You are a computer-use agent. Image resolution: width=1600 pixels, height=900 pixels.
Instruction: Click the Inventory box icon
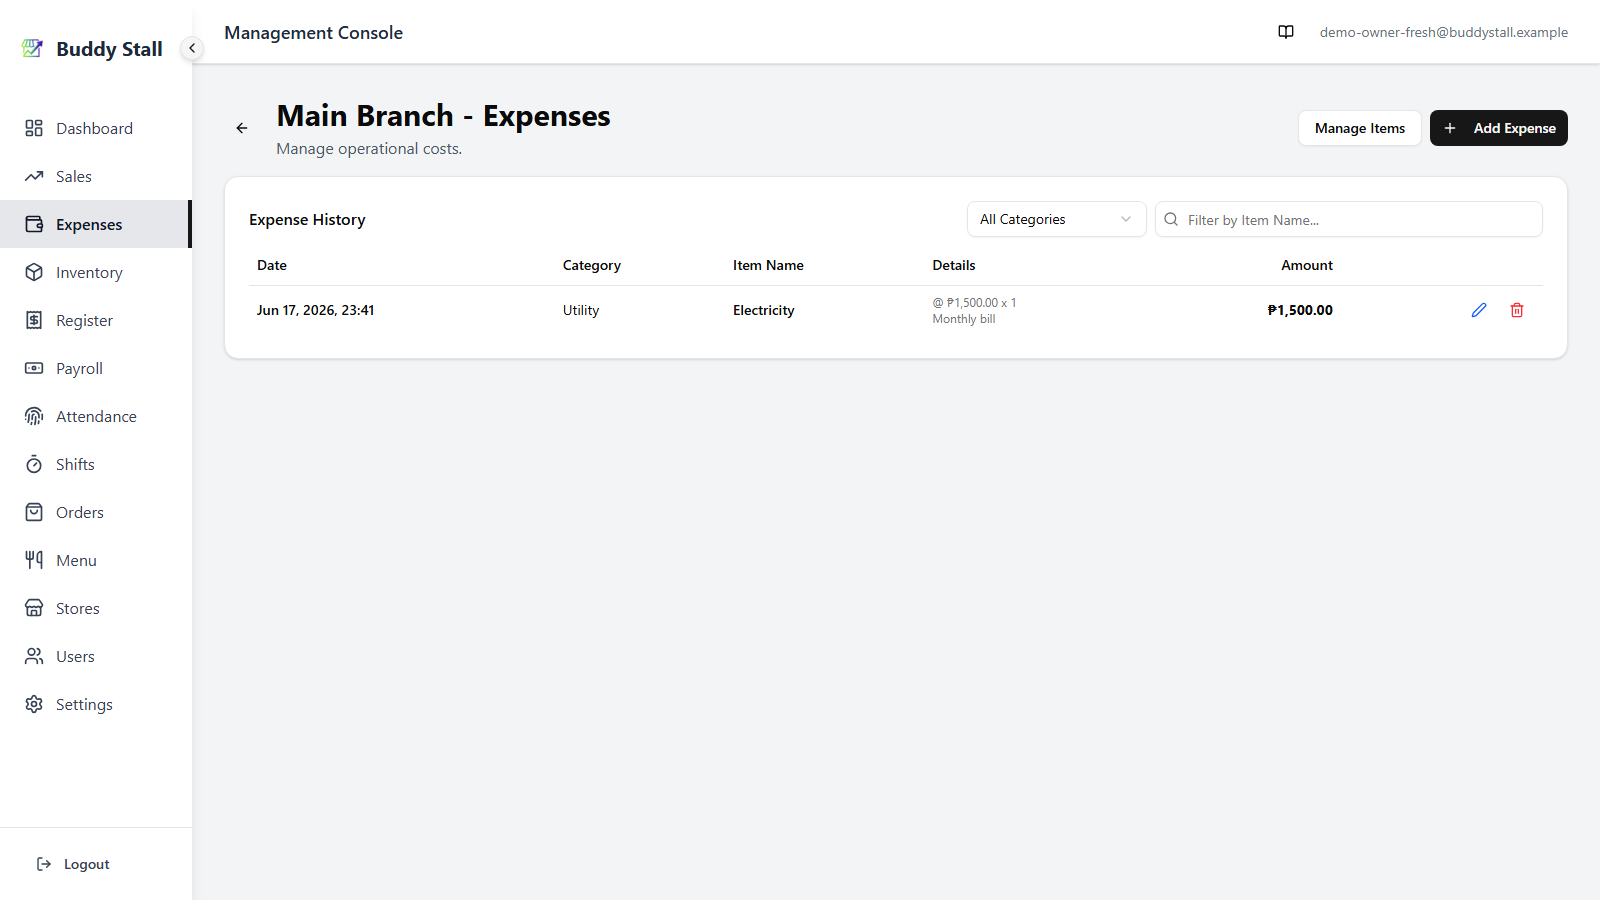(34, 272)
